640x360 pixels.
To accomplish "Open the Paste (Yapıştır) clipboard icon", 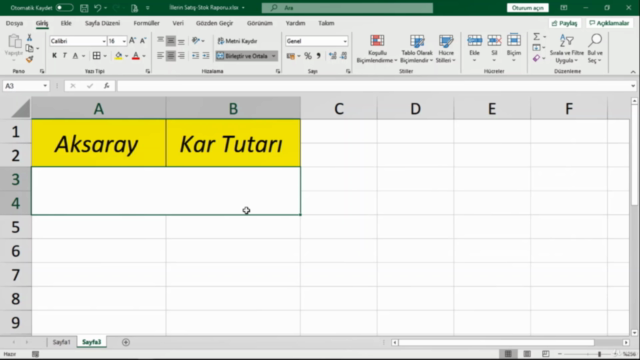I will pyautogui.click(x=14, y=42).
